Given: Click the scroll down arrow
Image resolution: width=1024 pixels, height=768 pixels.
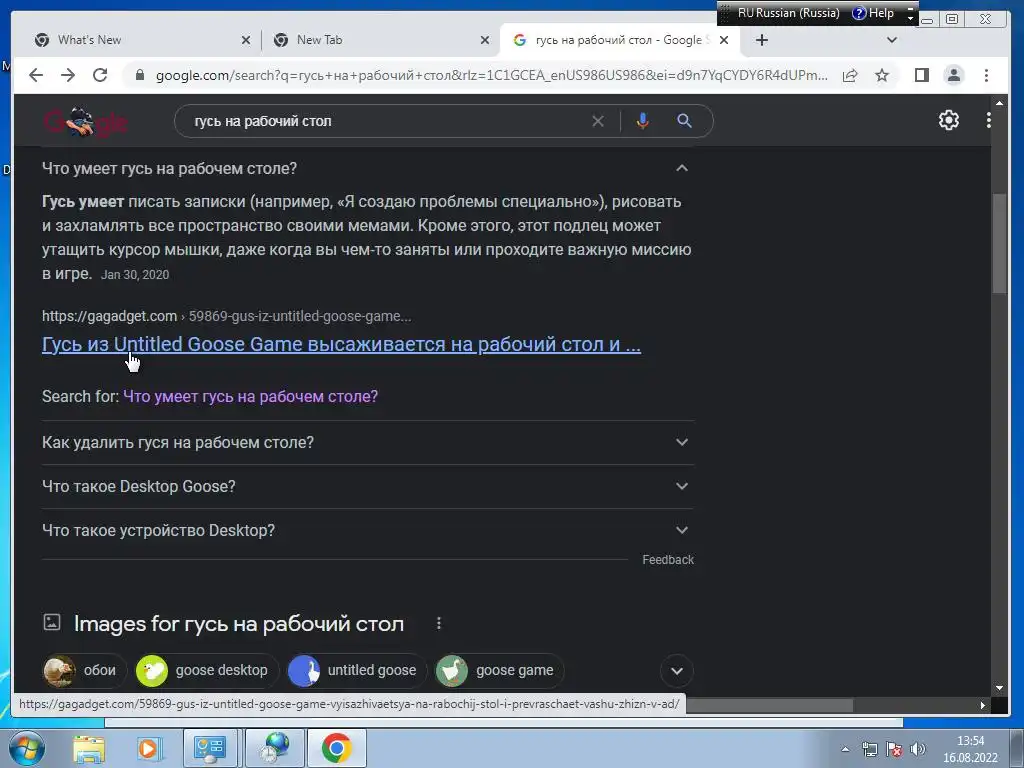Looking at the screenshot, I should pos(999,688).
